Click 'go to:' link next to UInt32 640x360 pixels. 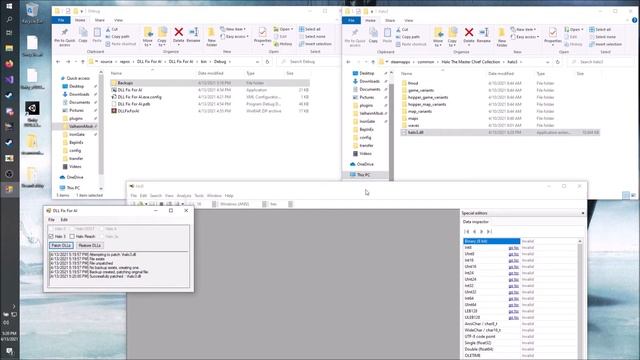[513, 292]
